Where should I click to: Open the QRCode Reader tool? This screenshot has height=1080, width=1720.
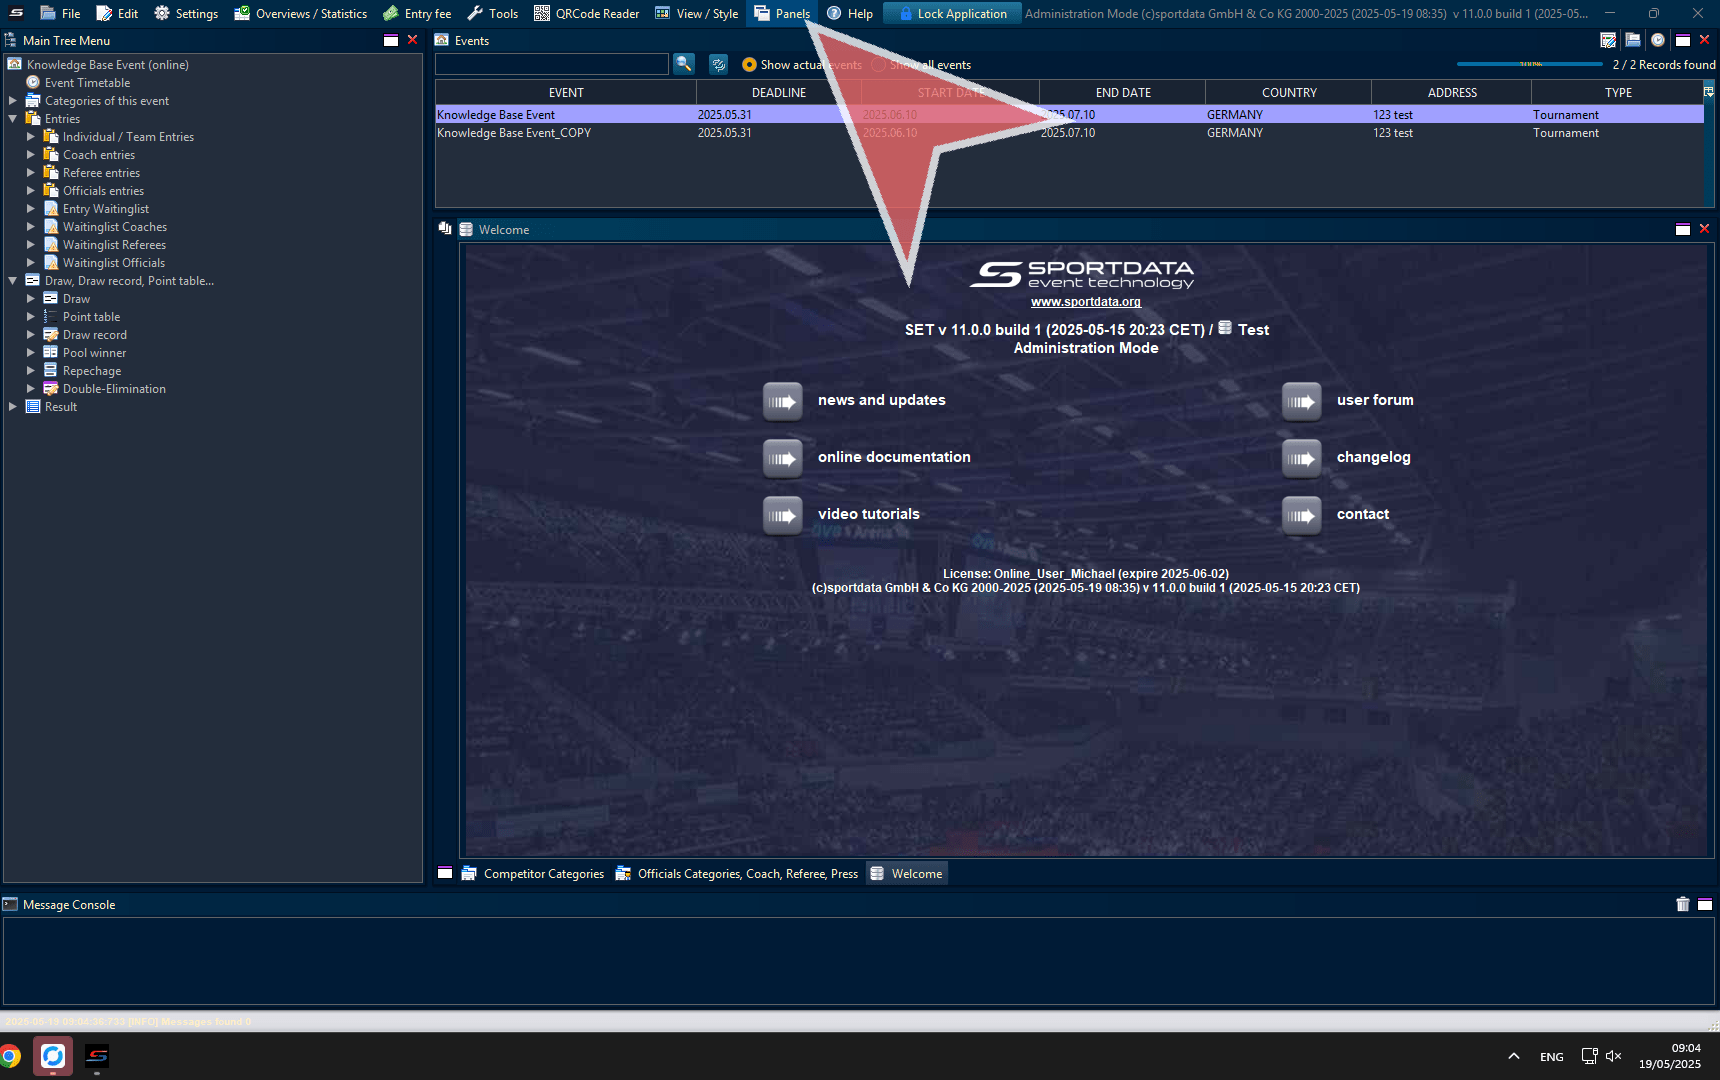pyautogui.click(x=586, y=13)
